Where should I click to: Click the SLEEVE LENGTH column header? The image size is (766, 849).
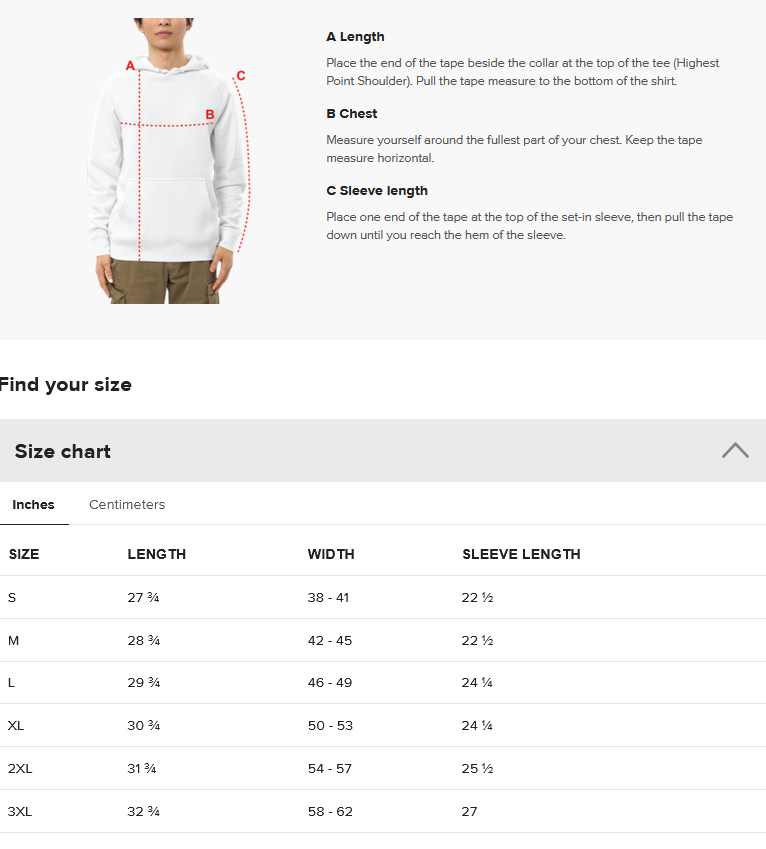click(521, 554)
